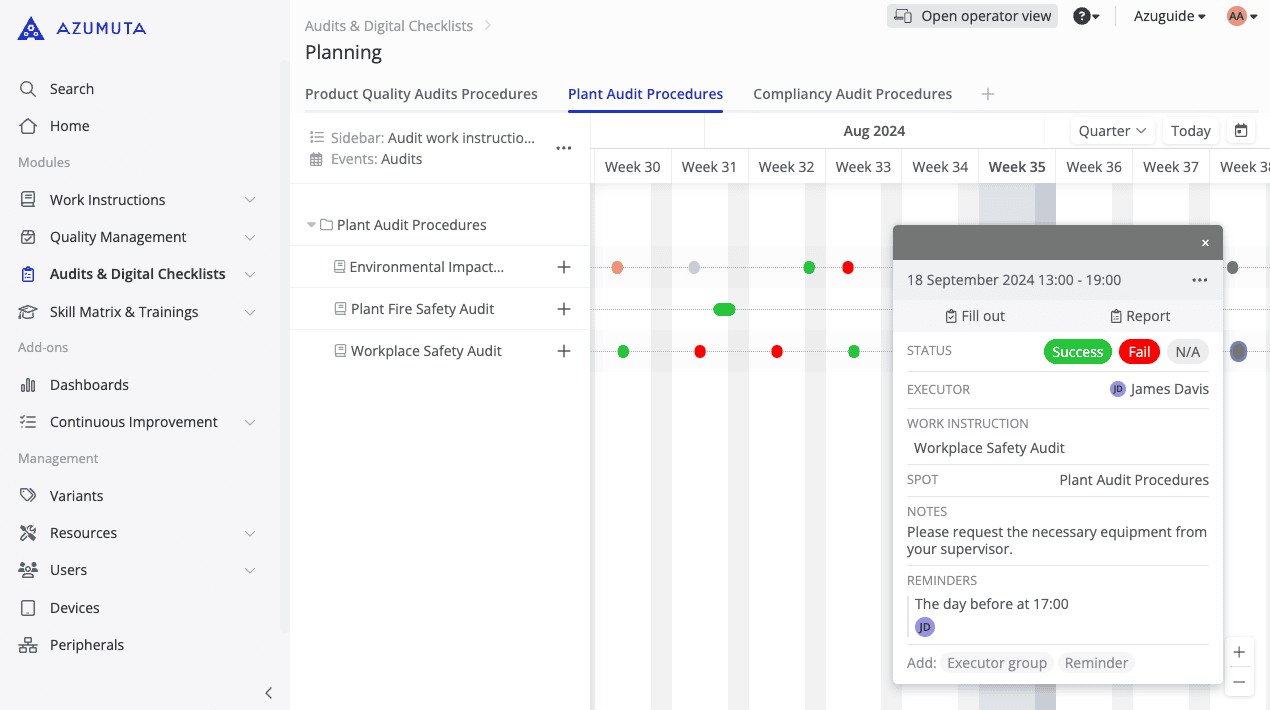This screenshot has width=1270, height=710.
Task: Jump to Today in timeline
Action: tap(1190, 131)
